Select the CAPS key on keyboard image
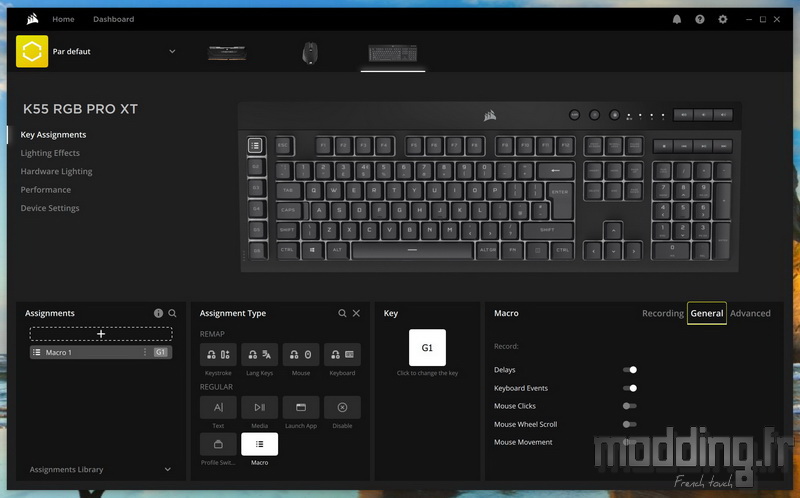This screenshot has height=498, width=800. [289, 210]
